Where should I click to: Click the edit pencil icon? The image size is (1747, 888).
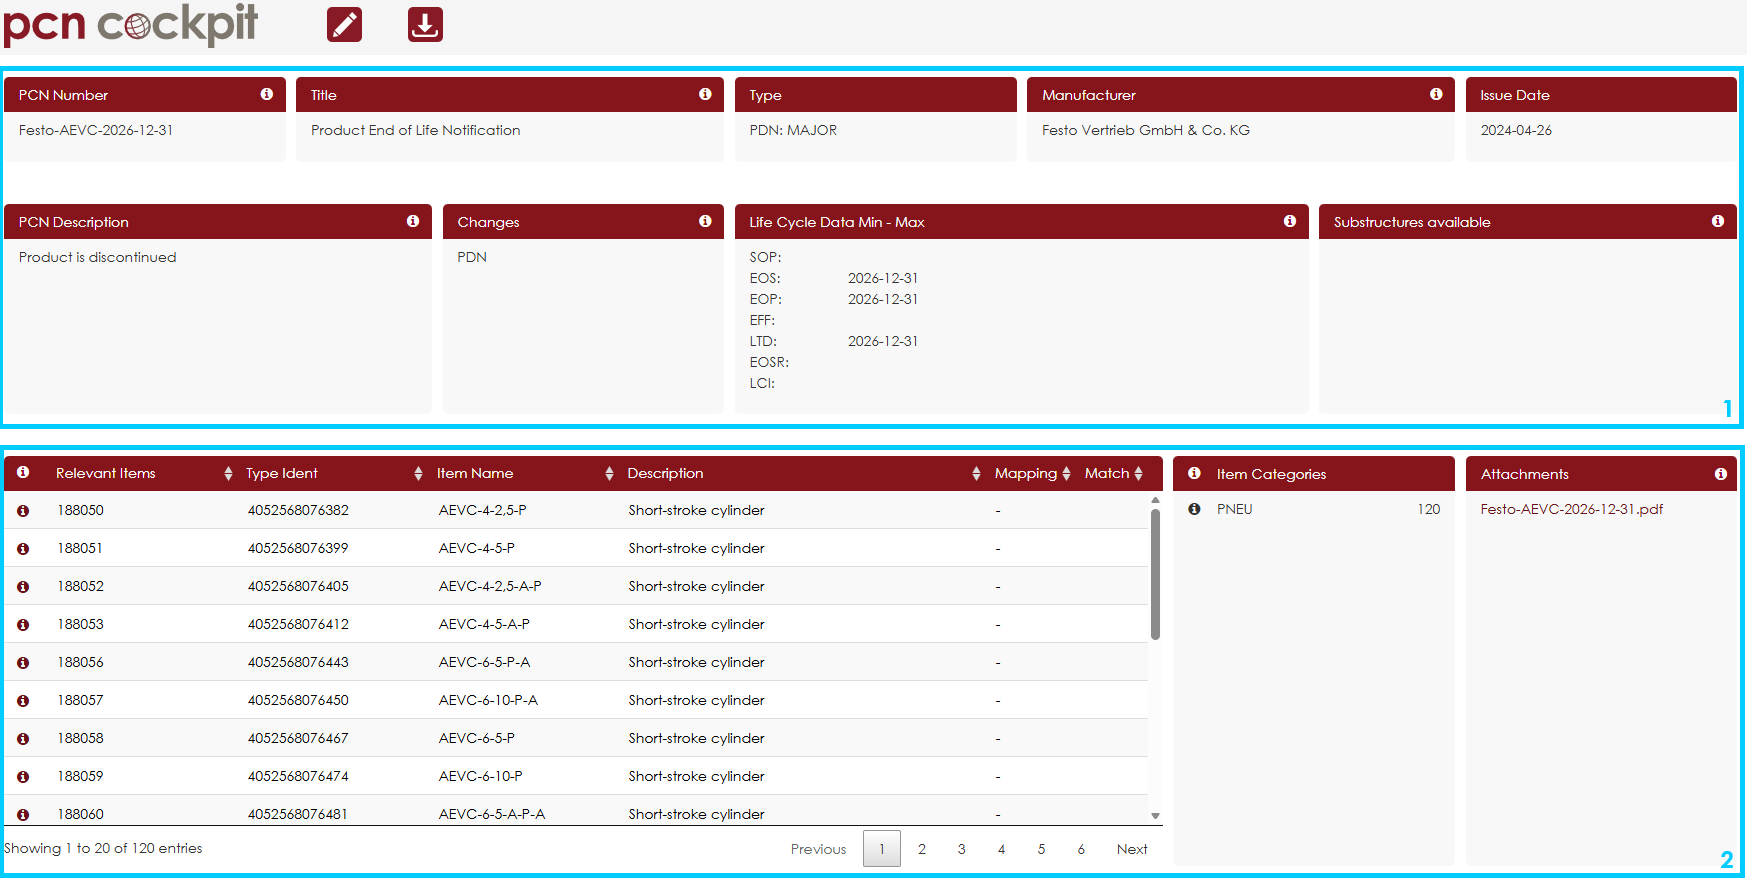344,24
